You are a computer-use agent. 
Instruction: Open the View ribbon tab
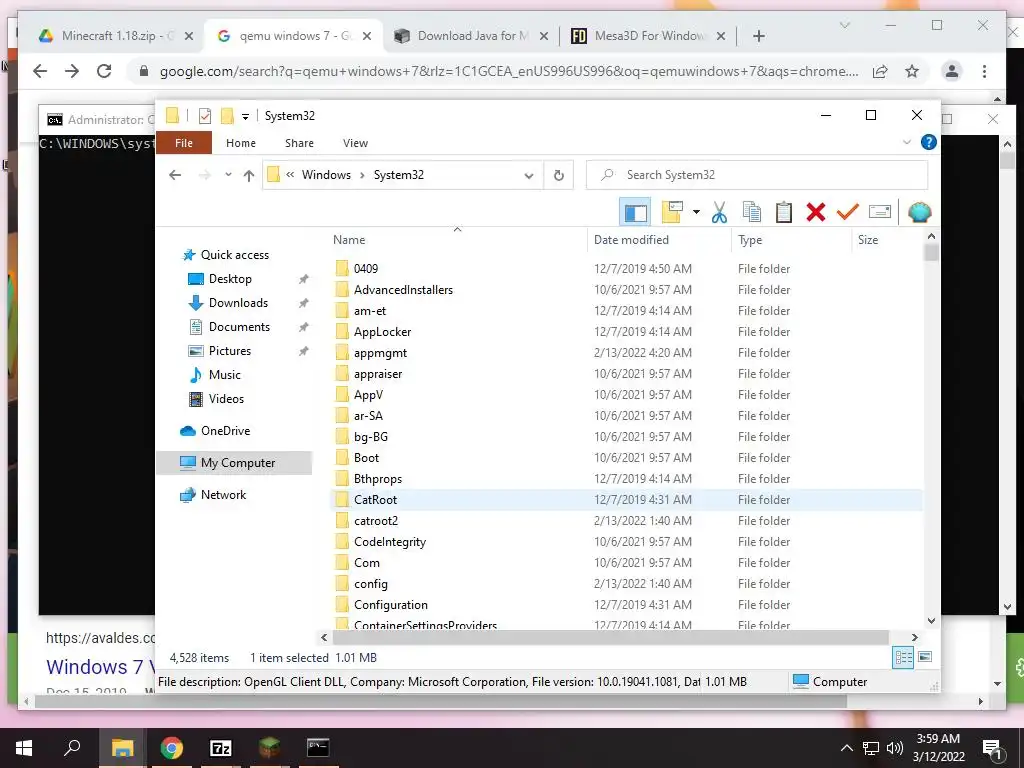tap(355, 143)
